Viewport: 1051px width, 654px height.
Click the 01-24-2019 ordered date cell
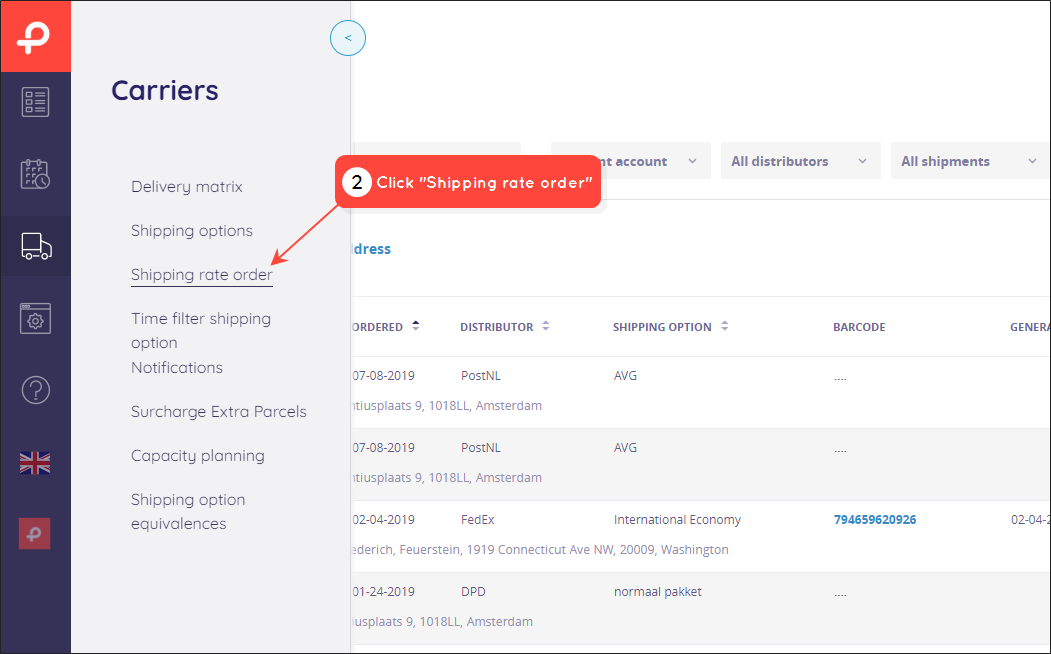coord(383,592)
